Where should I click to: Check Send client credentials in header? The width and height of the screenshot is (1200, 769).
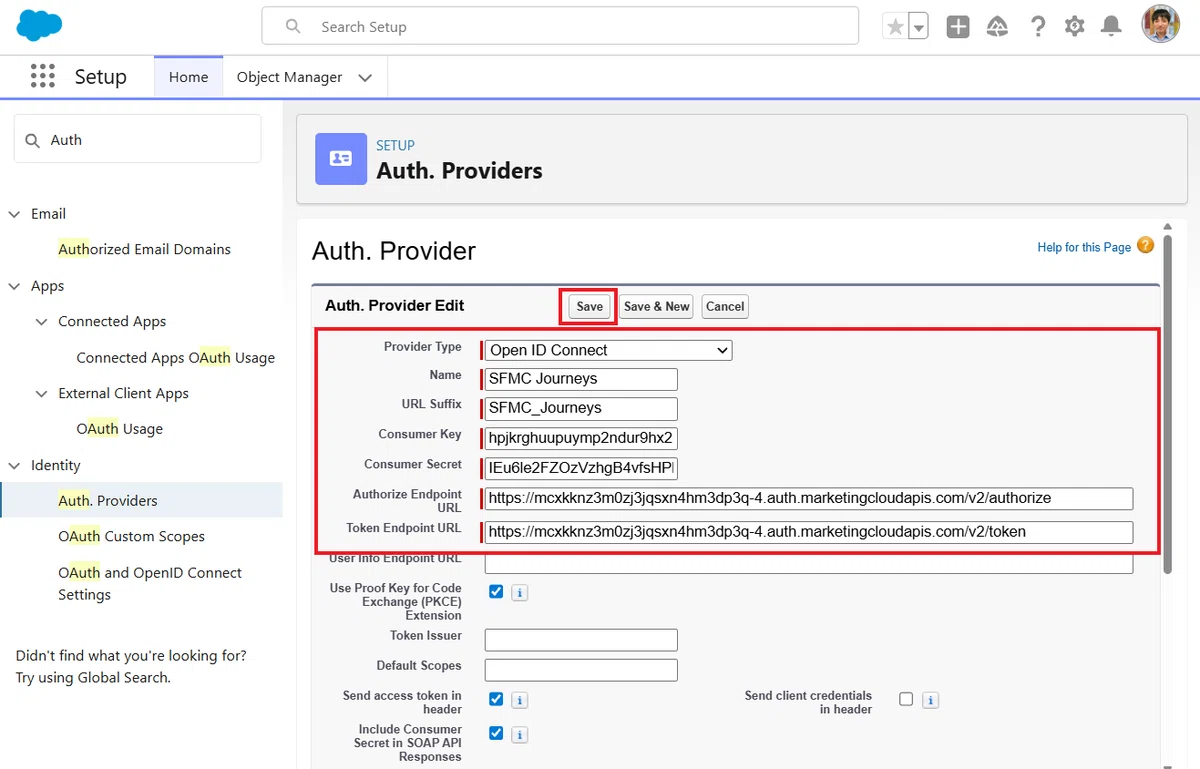click(906, 699)
